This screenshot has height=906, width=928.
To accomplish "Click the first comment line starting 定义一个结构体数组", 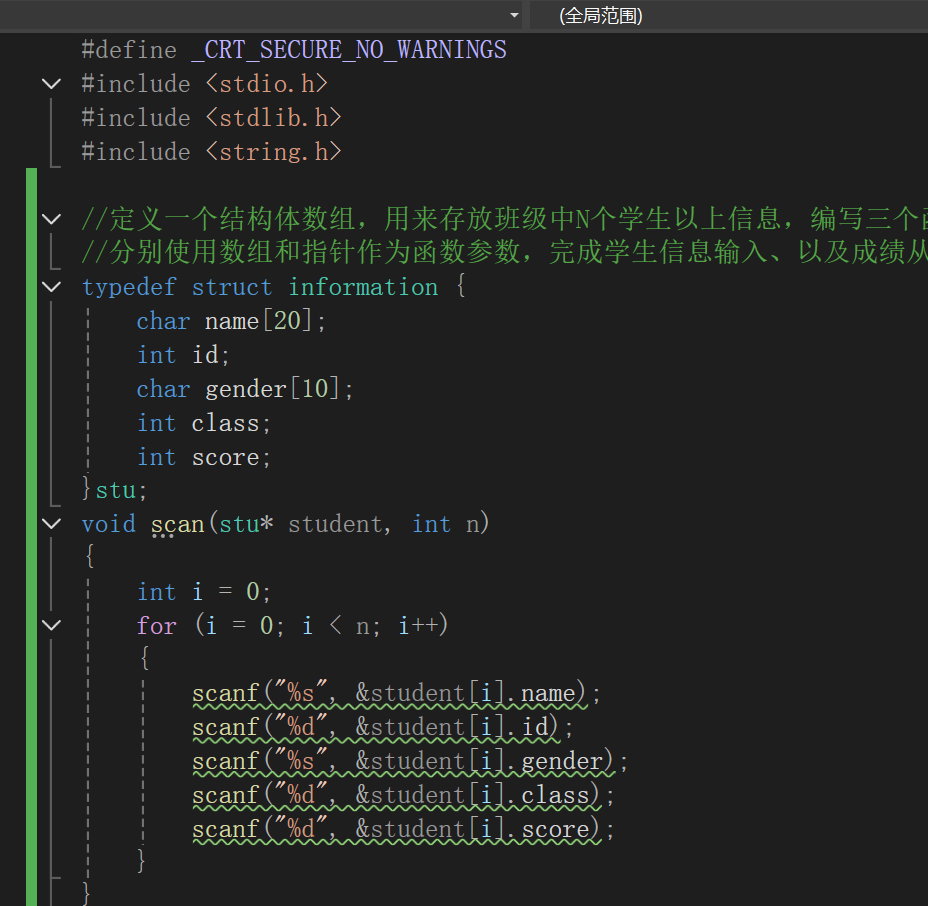I will click(x=504, y=219).
